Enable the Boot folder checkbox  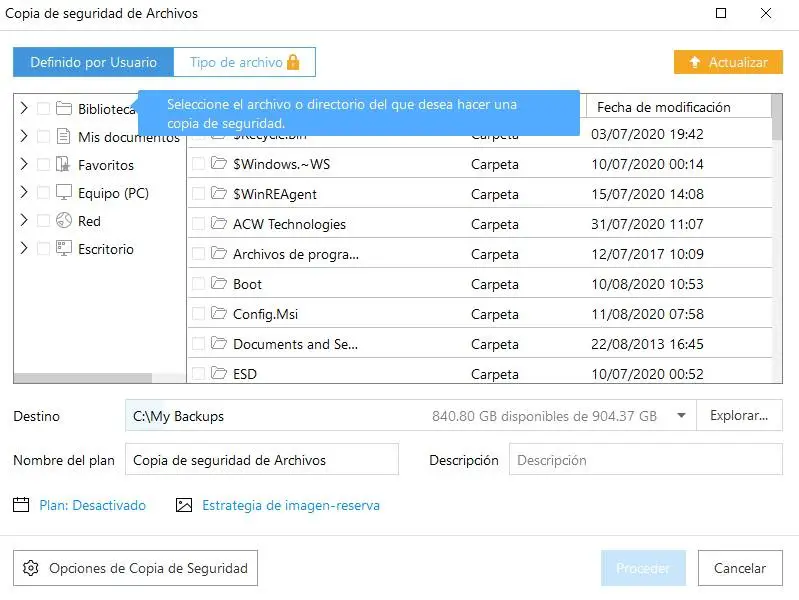point(198,284)
